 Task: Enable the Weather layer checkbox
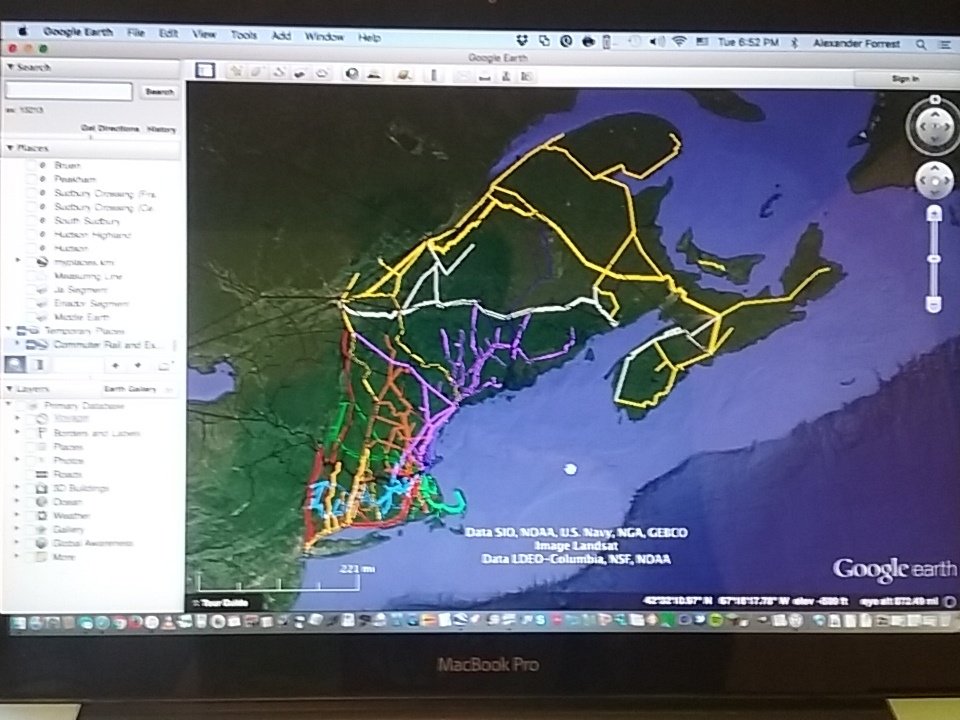[29, 516]
